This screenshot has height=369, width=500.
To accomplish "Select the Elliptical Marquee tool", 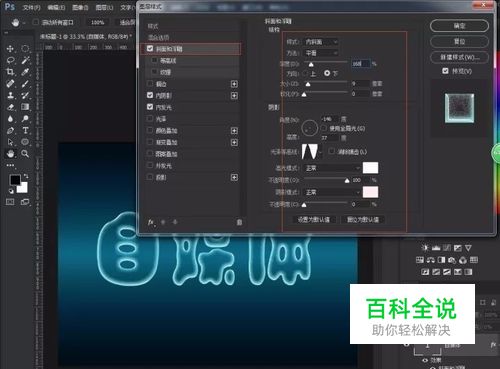I will (25, 49).
